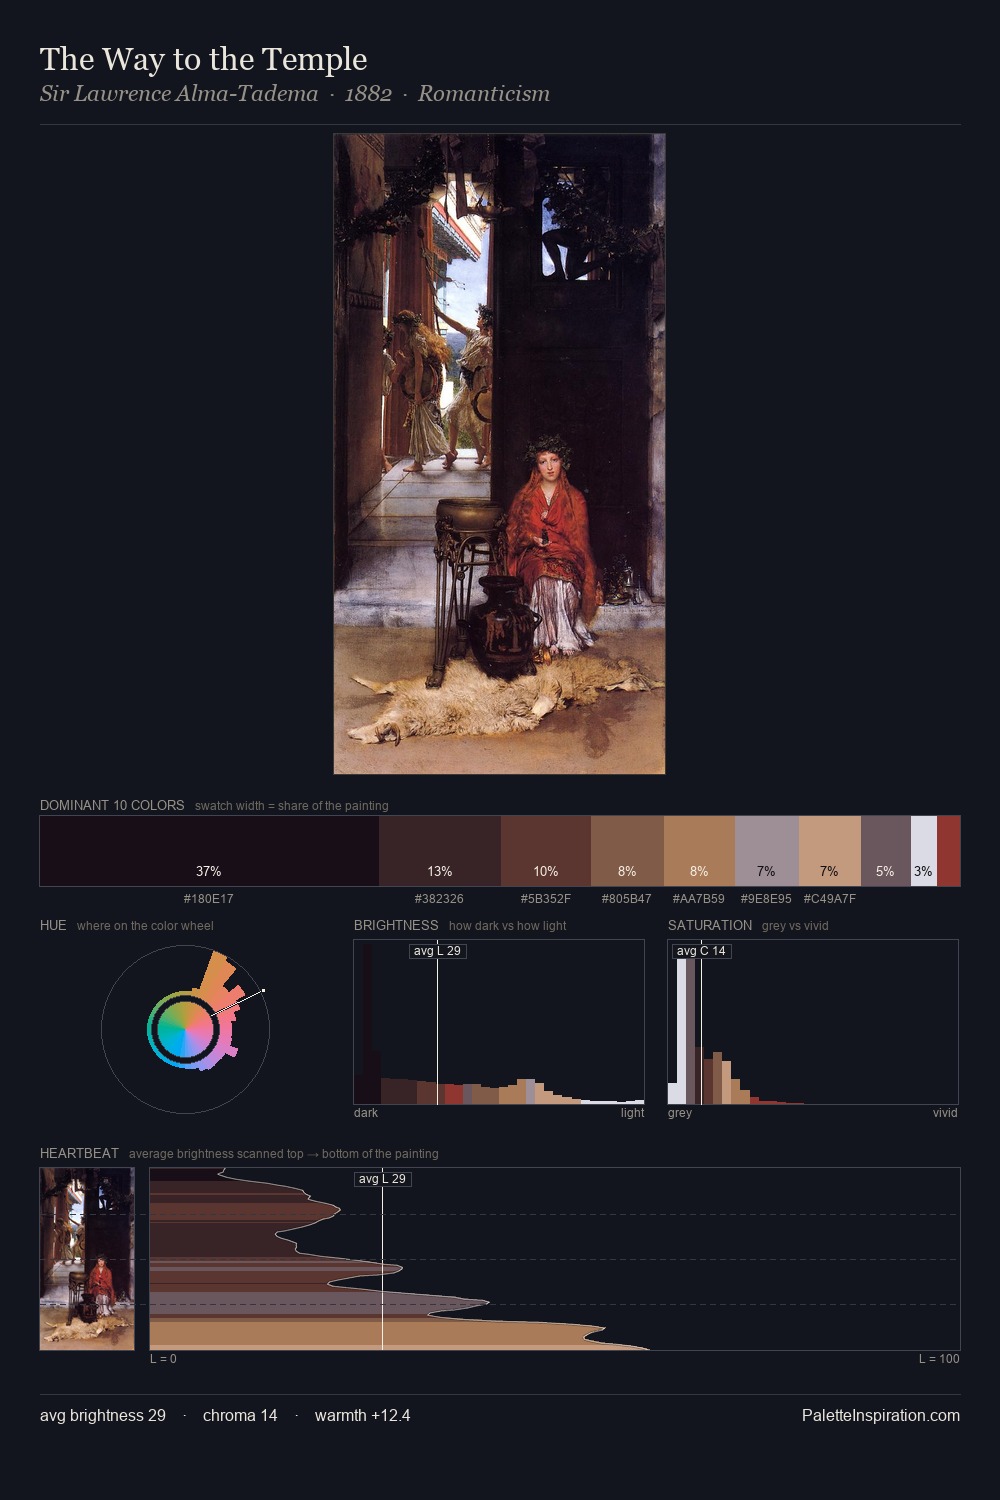
Task: Click the title The Way to the Temple
Action: (x=204, y=59)
